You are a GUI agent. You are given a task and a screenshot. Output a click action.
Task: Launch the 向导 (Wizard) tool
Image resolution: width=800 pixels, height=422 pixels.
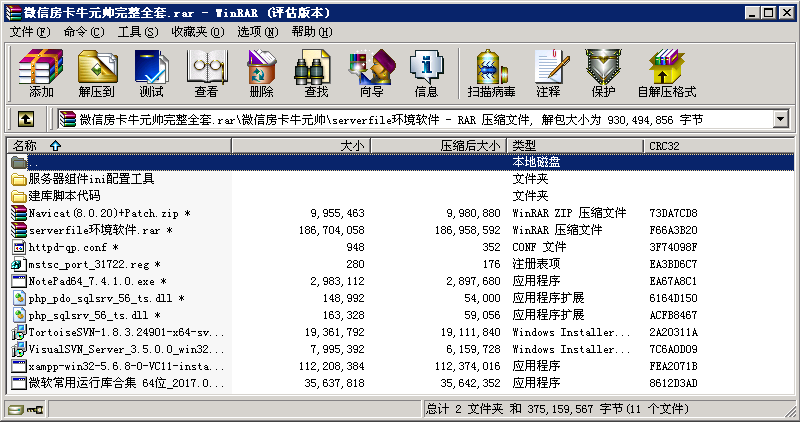pos(371,74)
